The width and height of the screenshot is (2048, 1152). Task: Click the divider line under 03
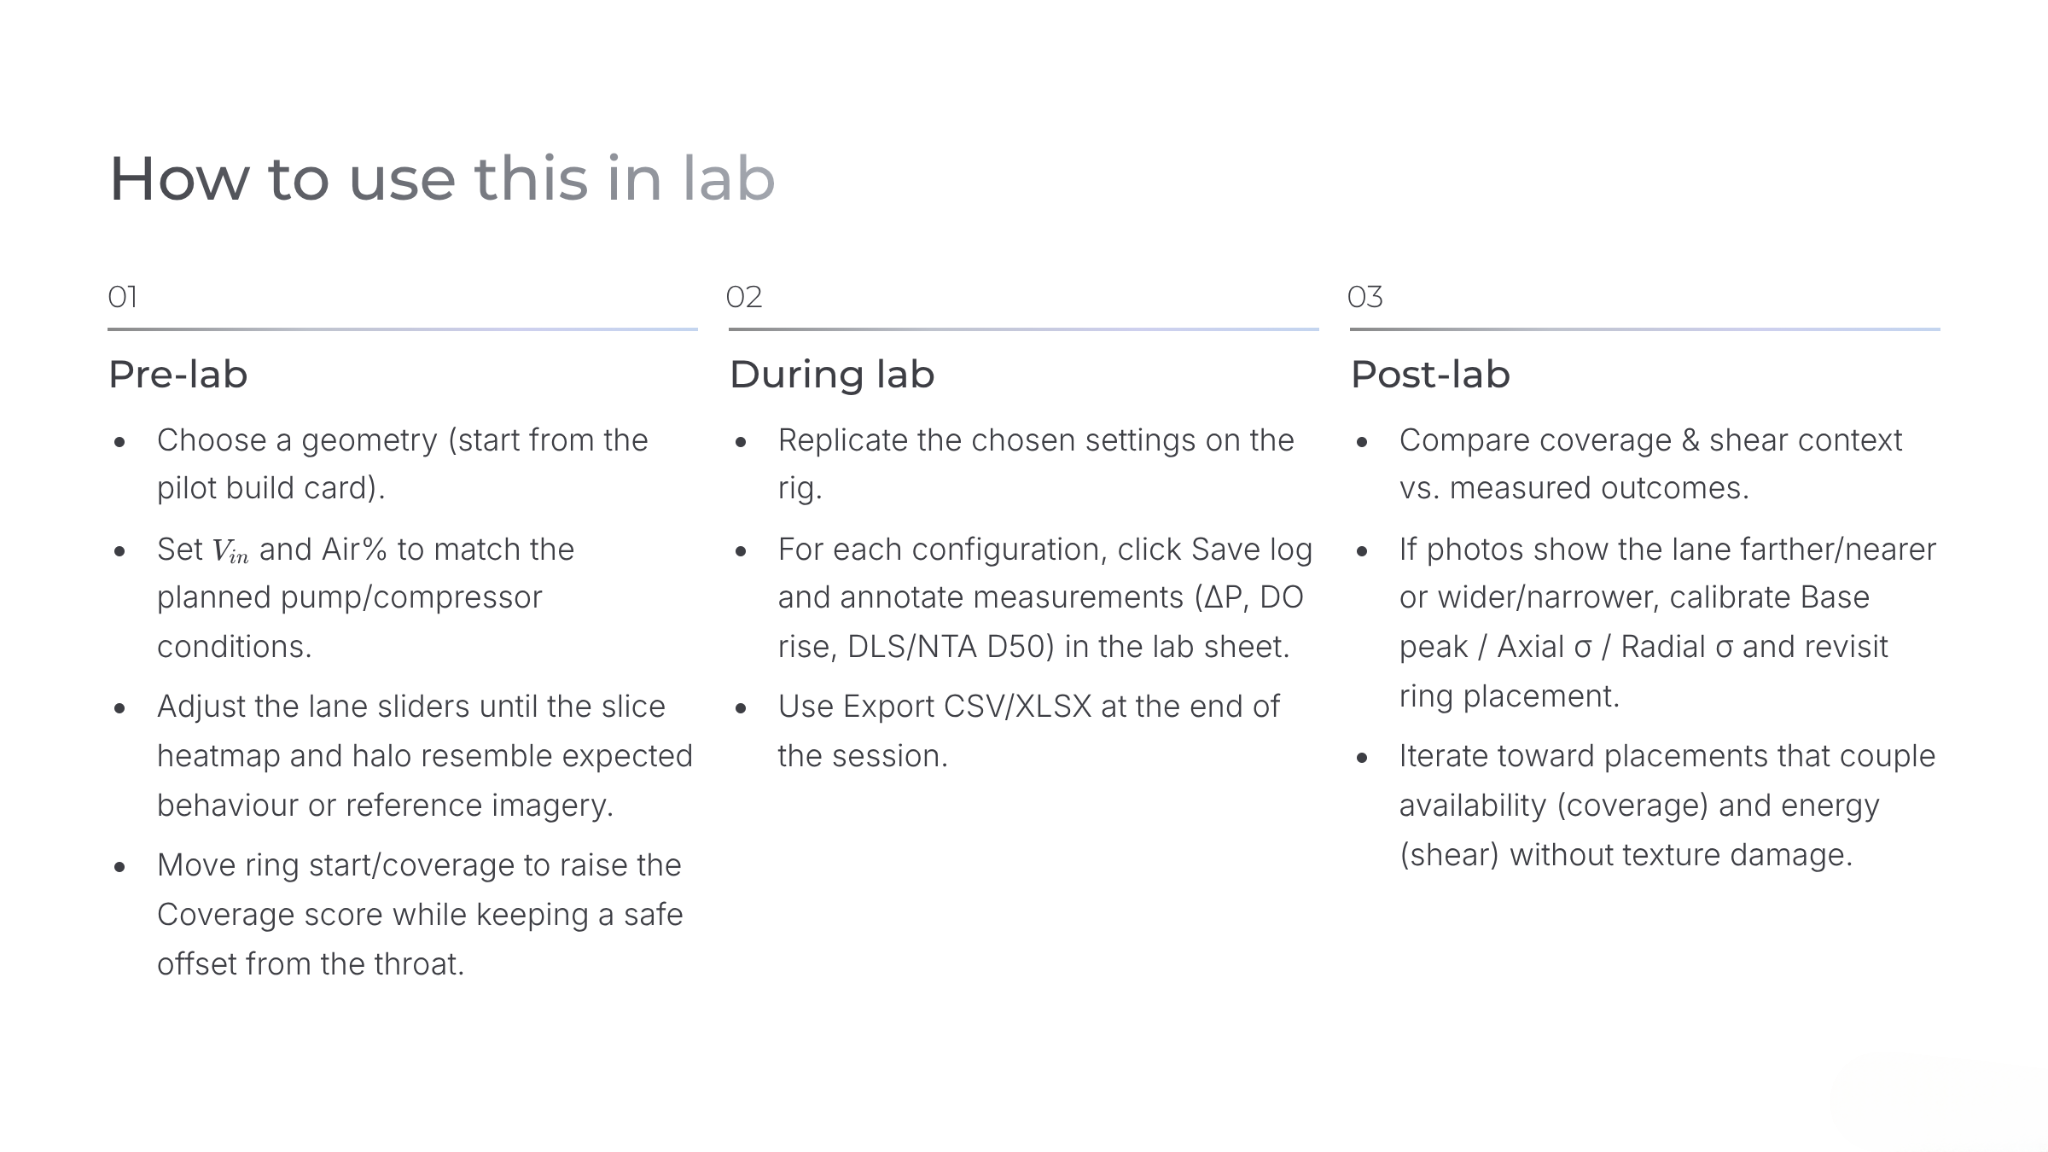pyautogui.click(x=1644, y=329)
